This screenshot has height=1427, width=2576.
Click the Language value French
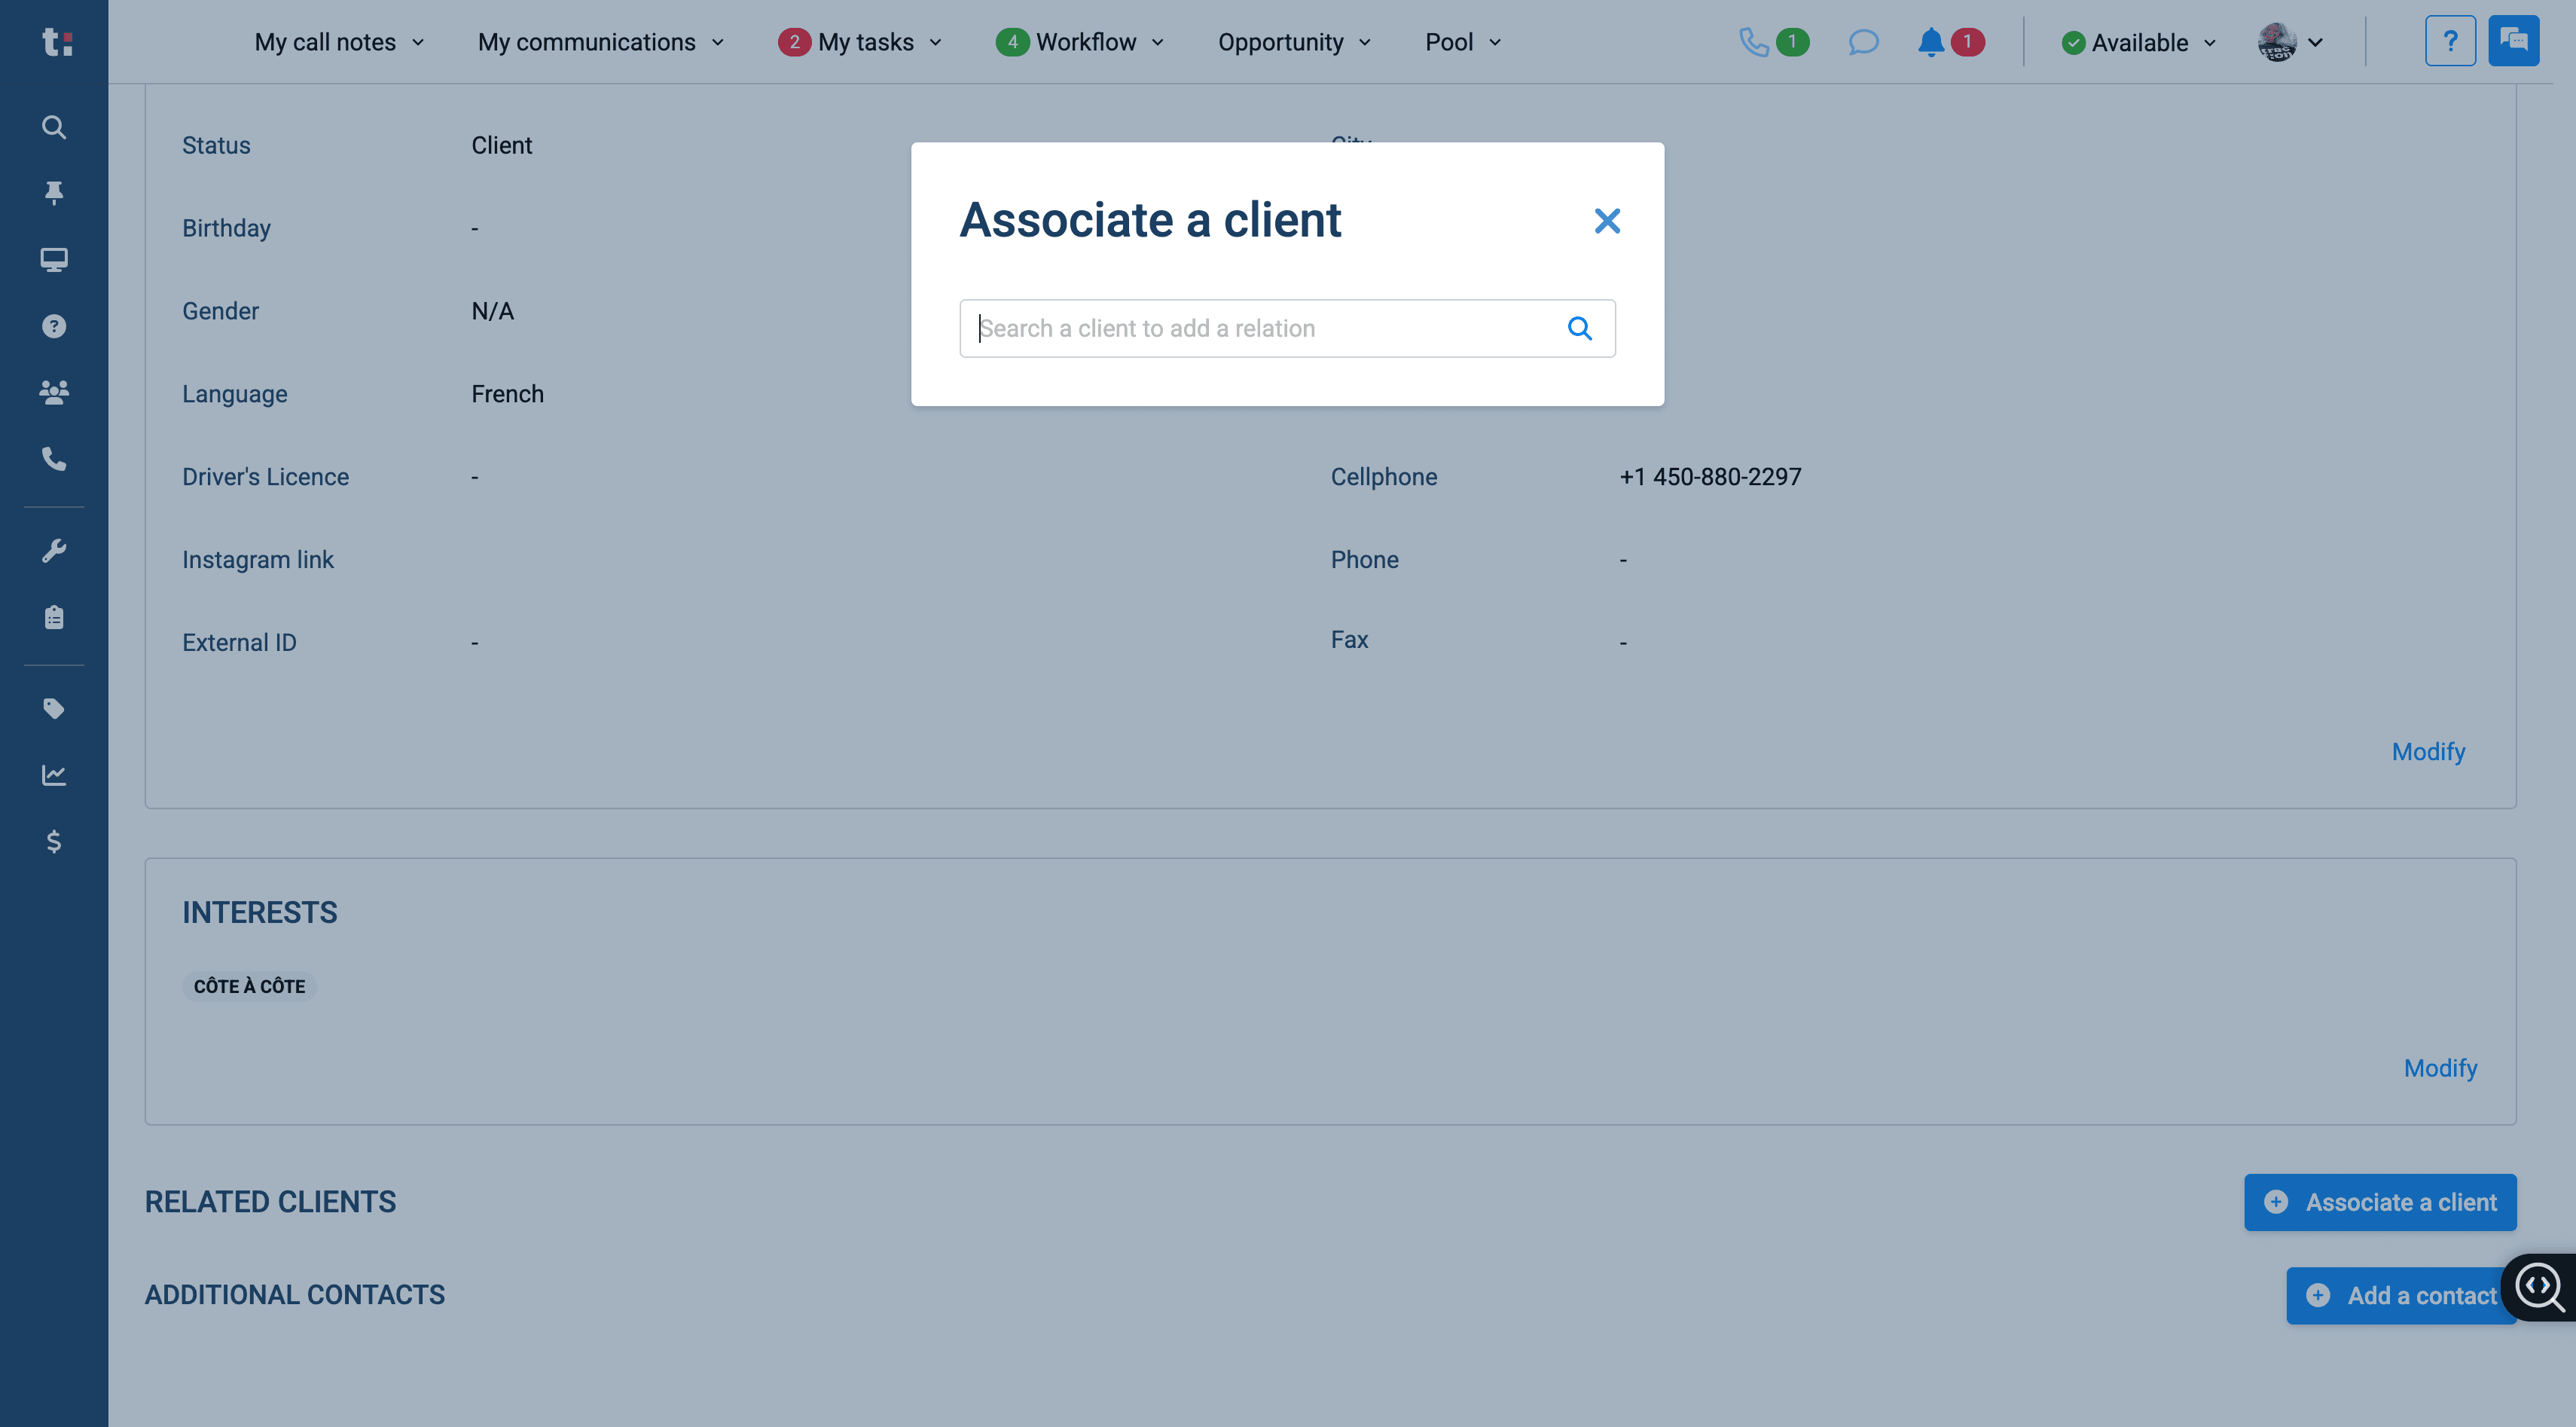tap(507, 394)
